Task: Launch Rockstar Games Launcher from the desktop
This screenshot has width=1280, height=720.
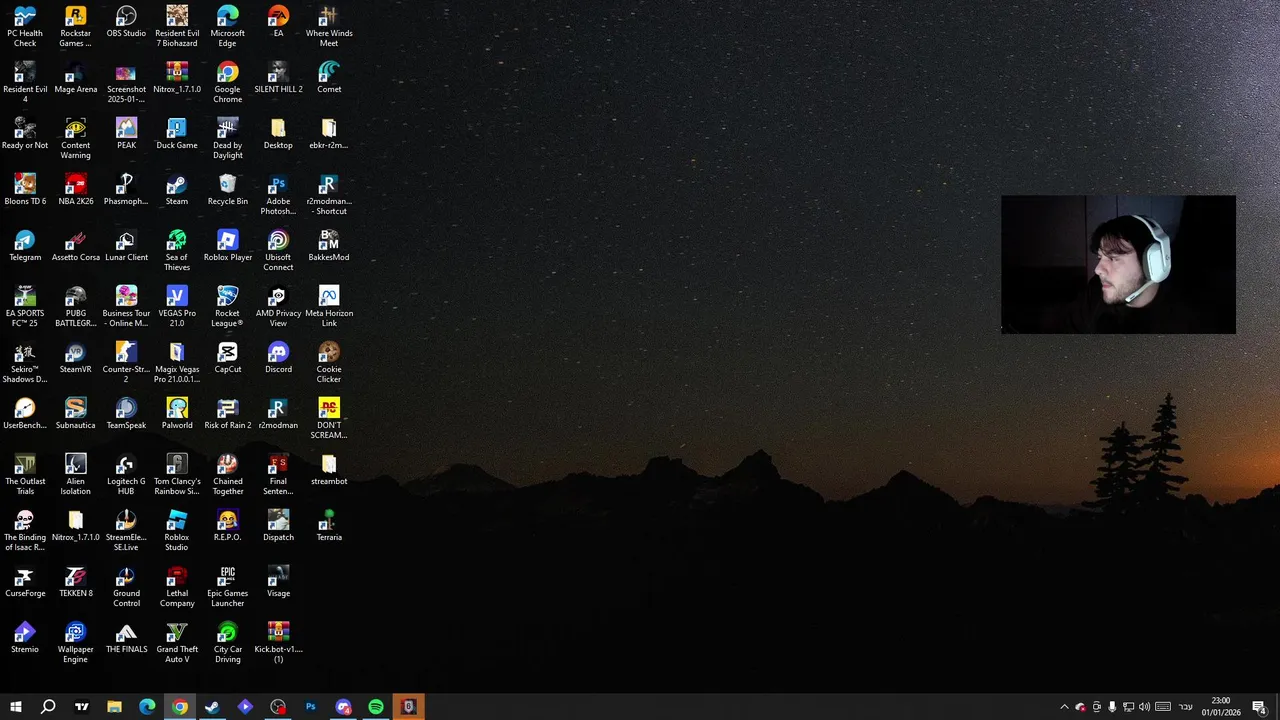Action: (75, 26)
